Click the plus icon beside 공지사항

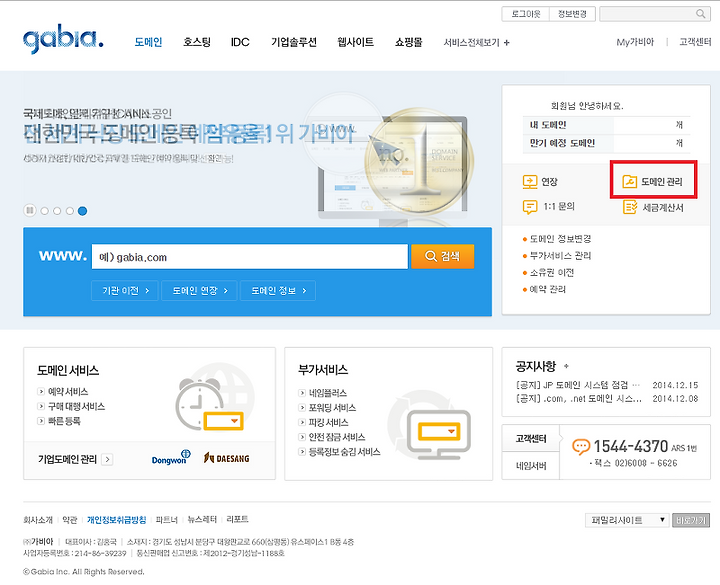click(566, 366)
